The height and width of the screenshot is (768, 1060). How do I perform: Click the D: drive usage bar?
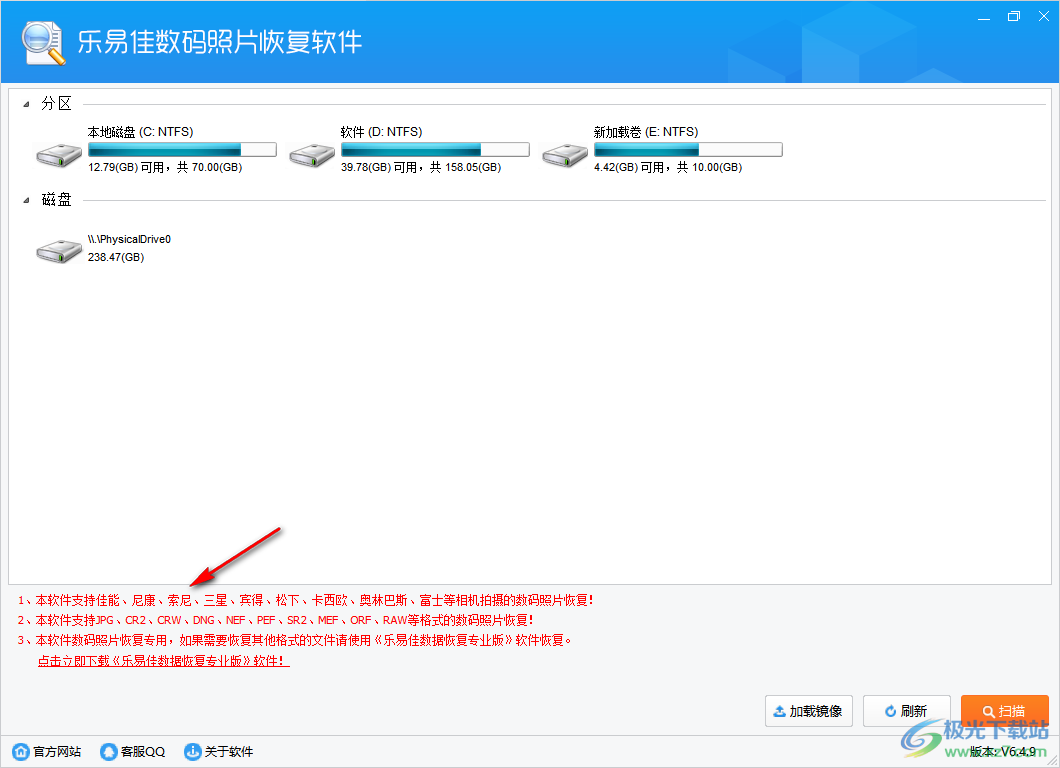(435, 149)
